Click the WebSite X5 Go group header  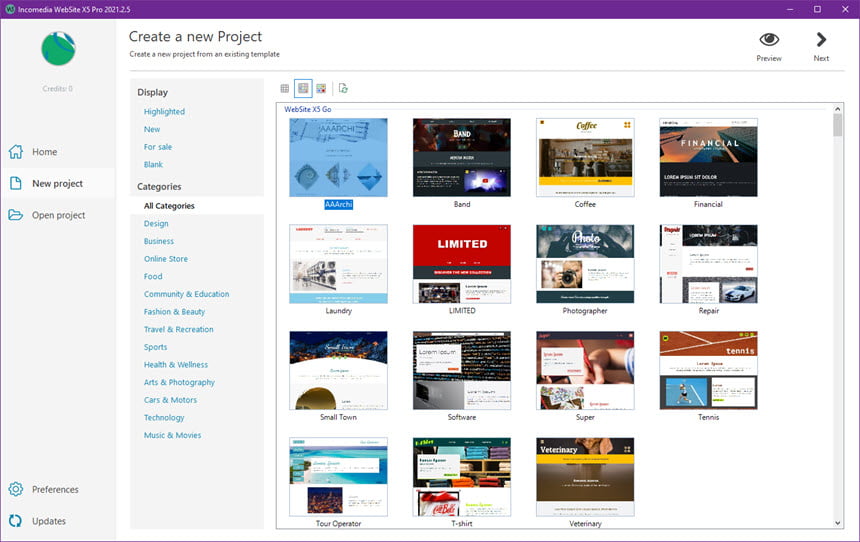click(308, 109)
